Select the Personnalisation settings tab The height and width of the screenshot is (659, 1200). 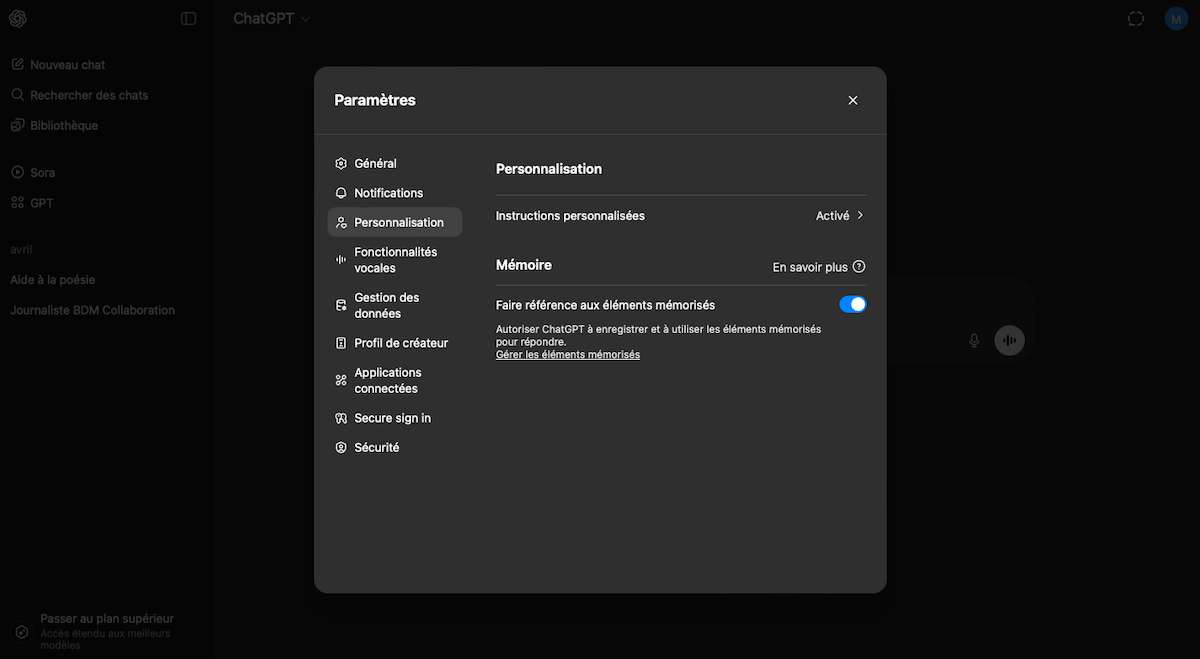click(394, 222)
